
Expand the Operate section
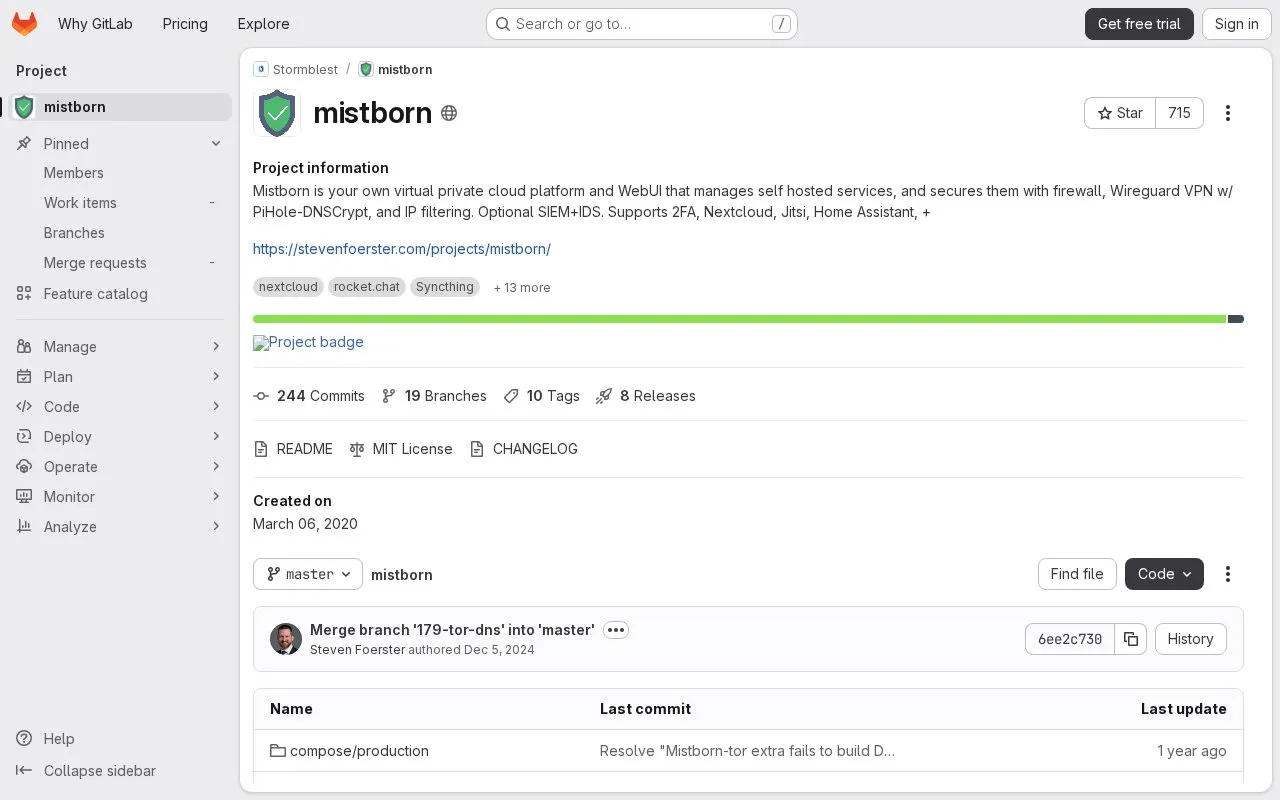click(x=120, y=467)
